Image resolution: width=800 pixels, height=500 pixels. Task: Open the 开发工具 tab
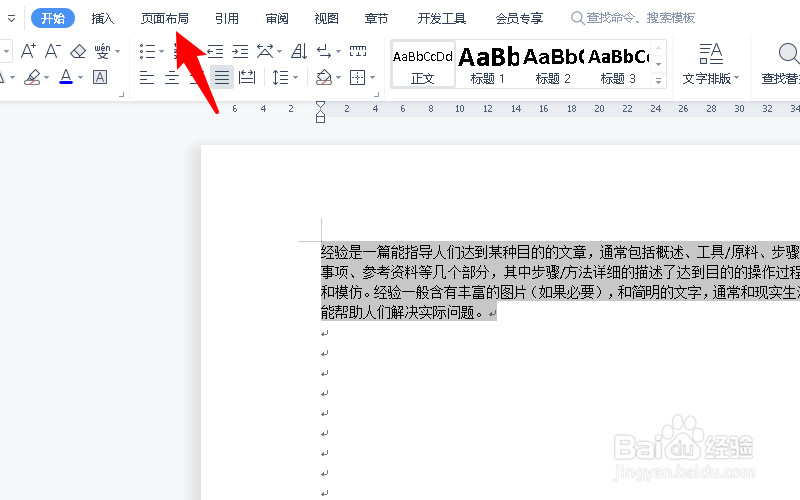pyautogui.click(x=442, y=18)
